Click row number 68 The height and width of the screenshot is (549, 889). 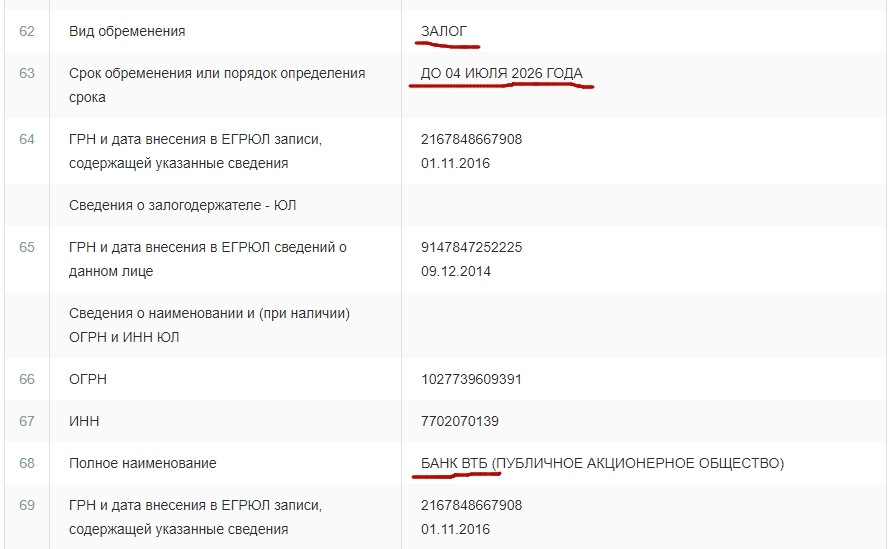click(x=27, y=463)
